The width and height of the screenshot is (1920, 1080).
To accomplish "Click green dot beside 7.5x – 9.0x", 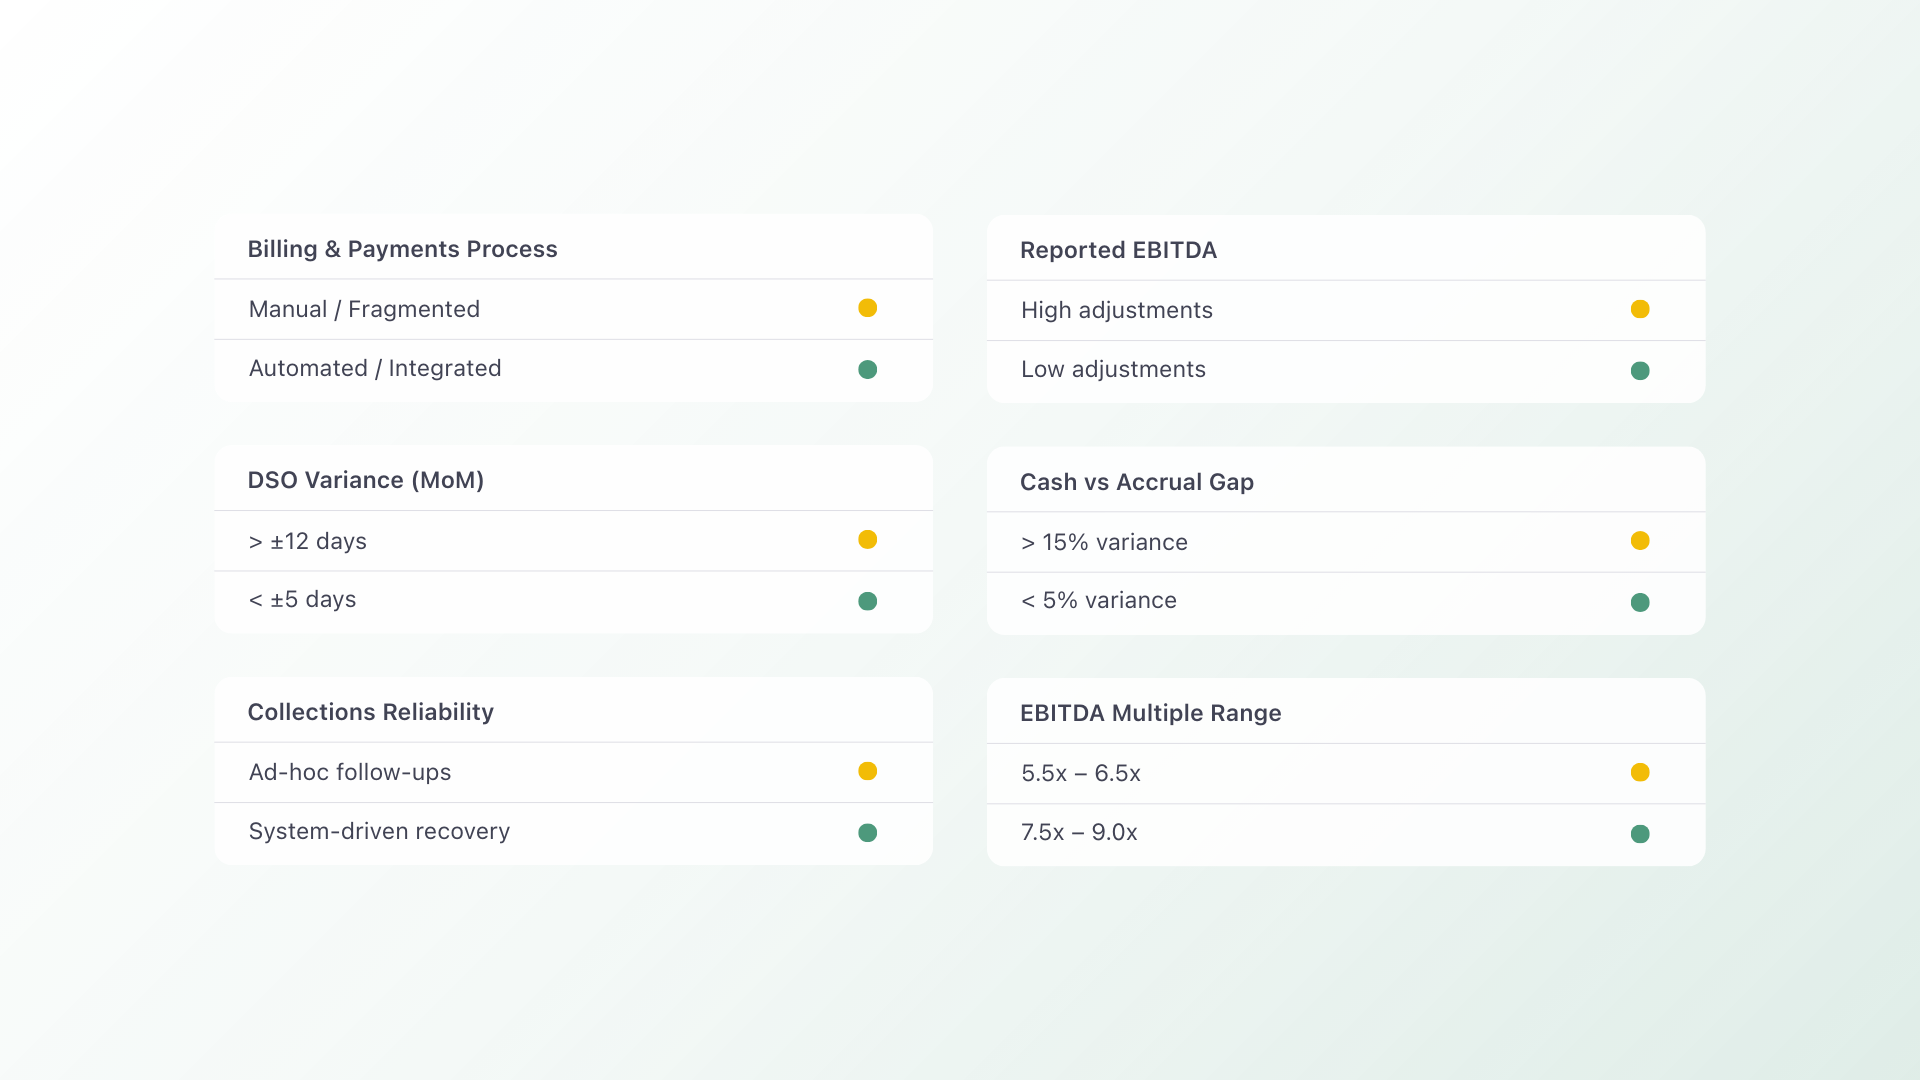I will 1640,834.
